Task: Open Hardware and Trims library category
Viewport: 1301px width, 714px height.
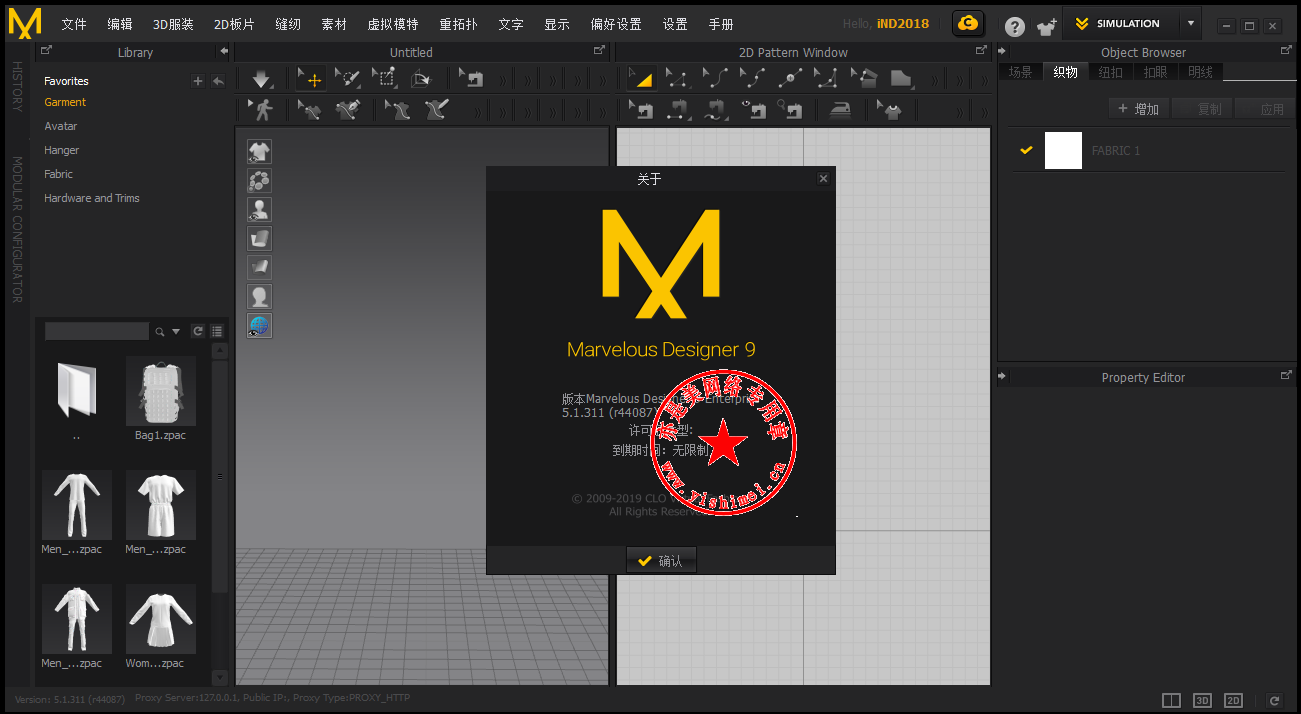Action: point(92,198)
